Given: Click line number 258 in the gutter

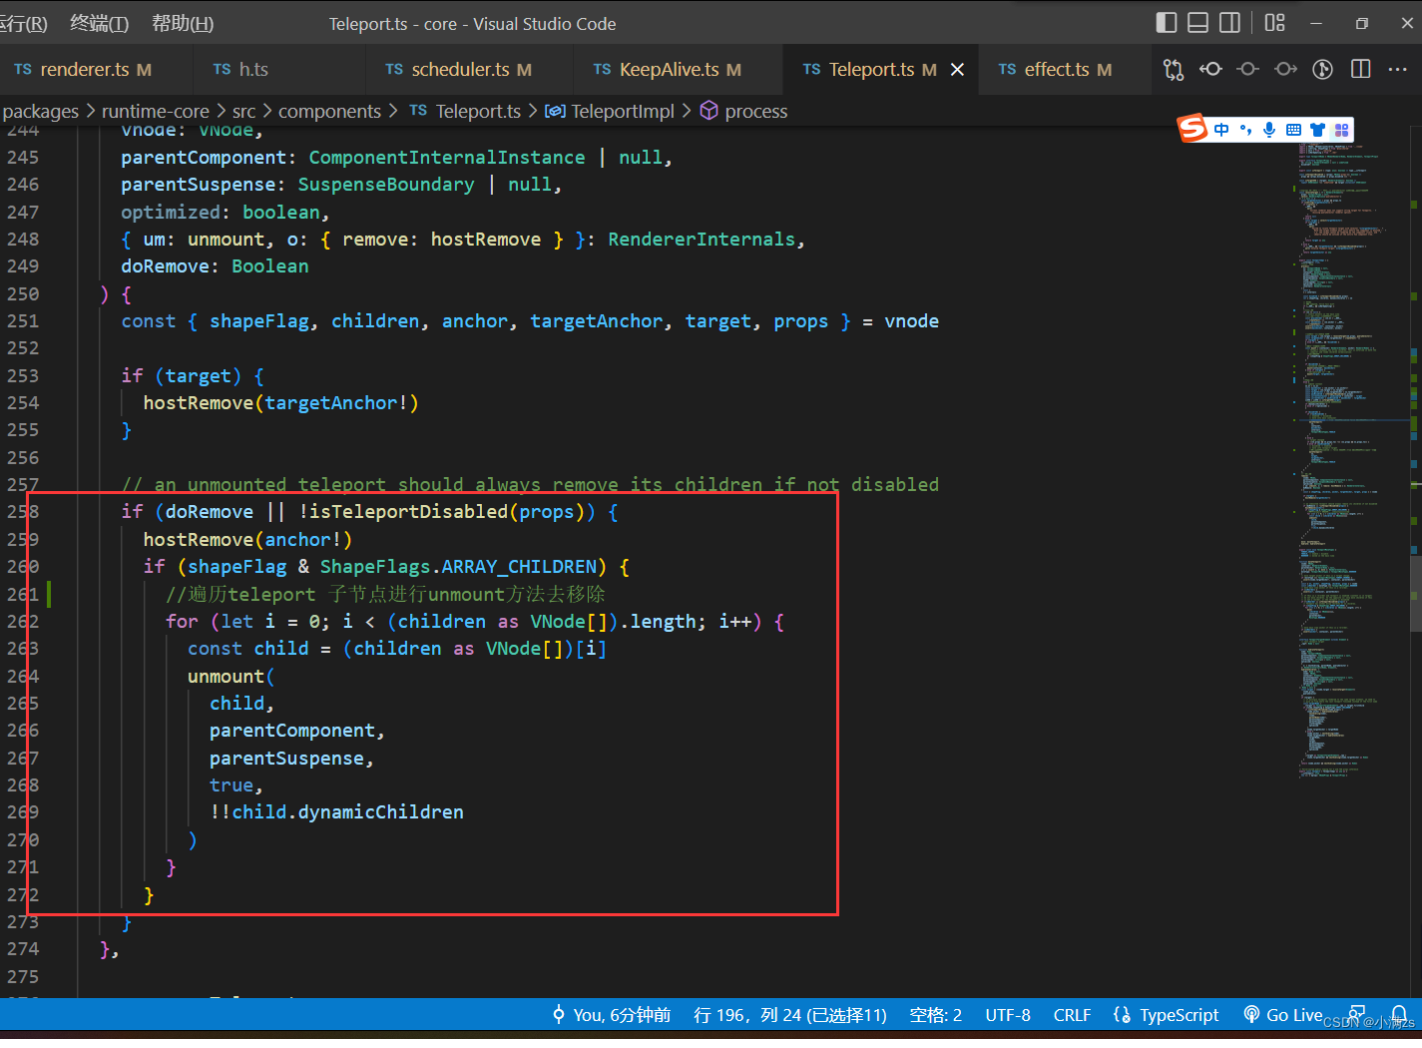Looking at the screenshot, I should 23,511.
